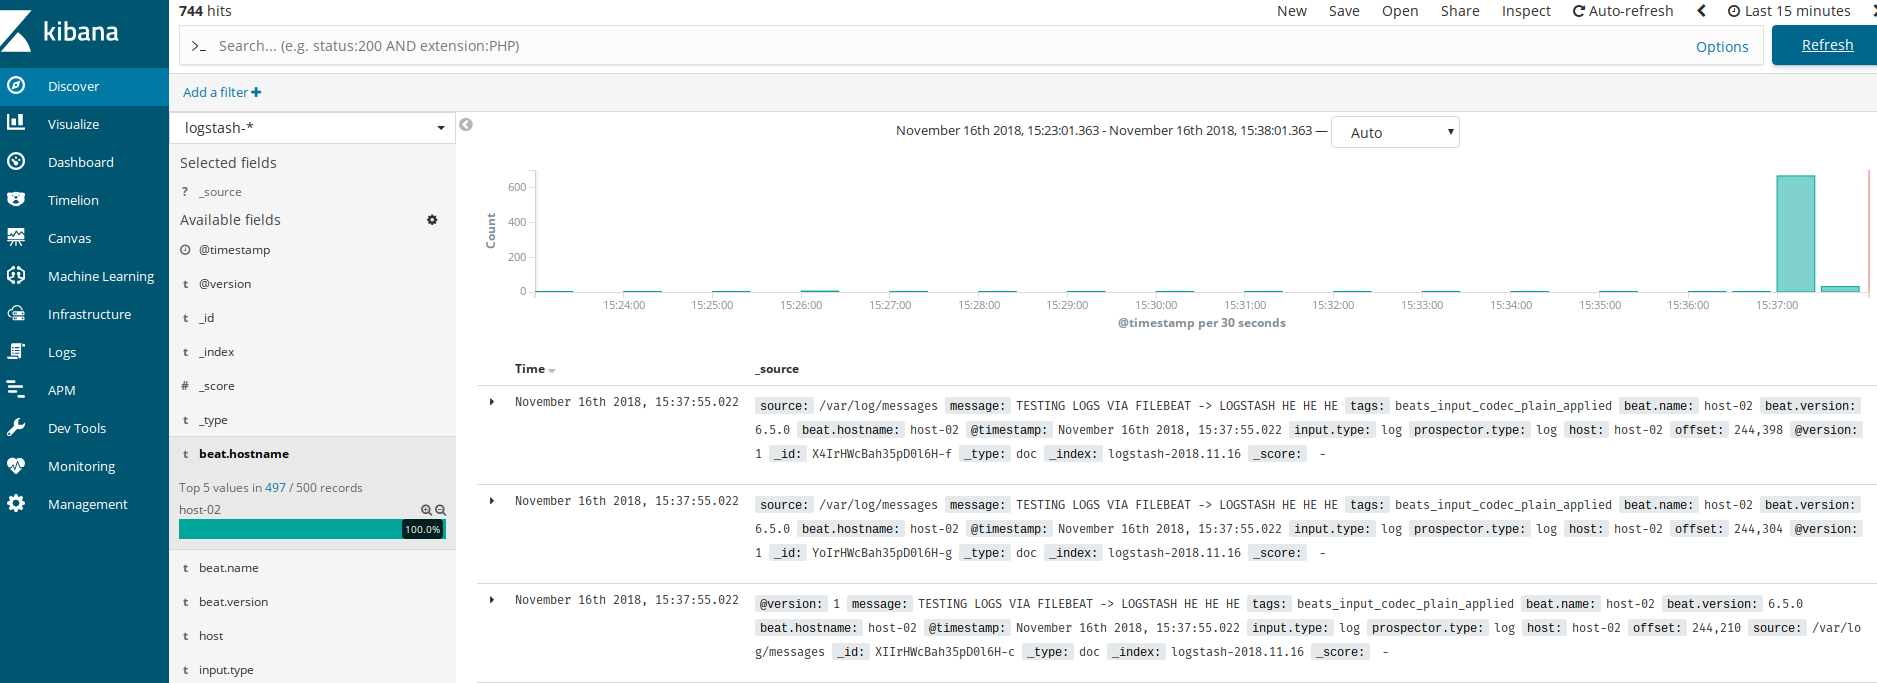Expand log row with offset 244,304
Image resolution: width=1877 pixels, height=683 pixels.
click(x=492, y=501)
